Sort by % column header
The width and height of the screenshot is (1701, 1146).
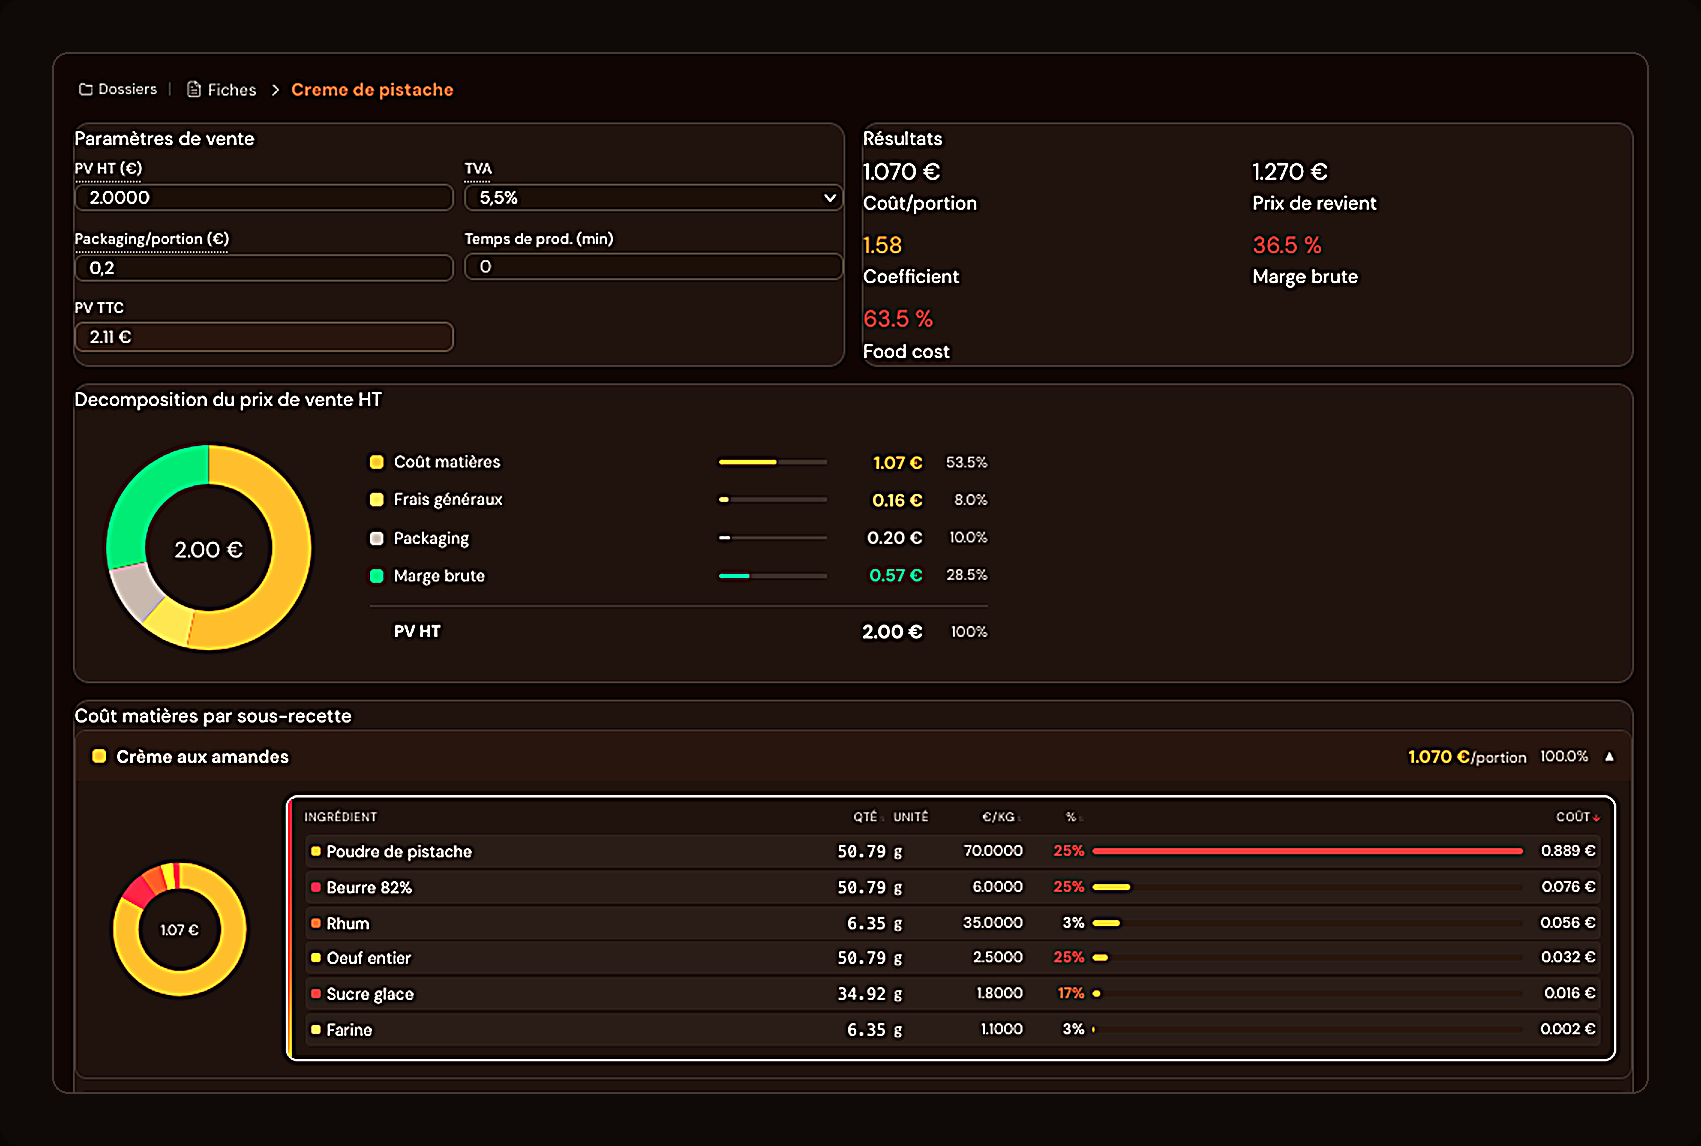pos(1073,817)
